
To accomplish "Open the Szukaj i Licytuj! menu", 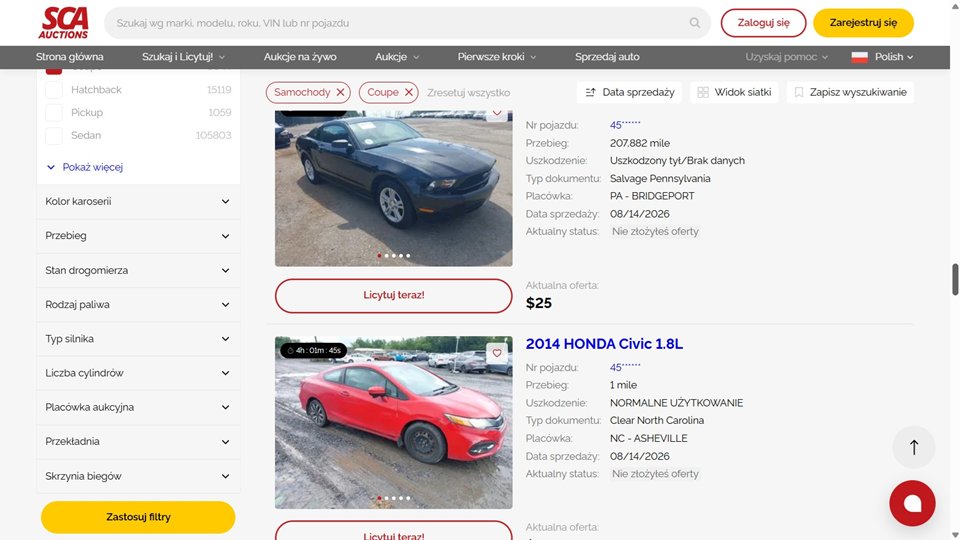I will pos(183,57).
